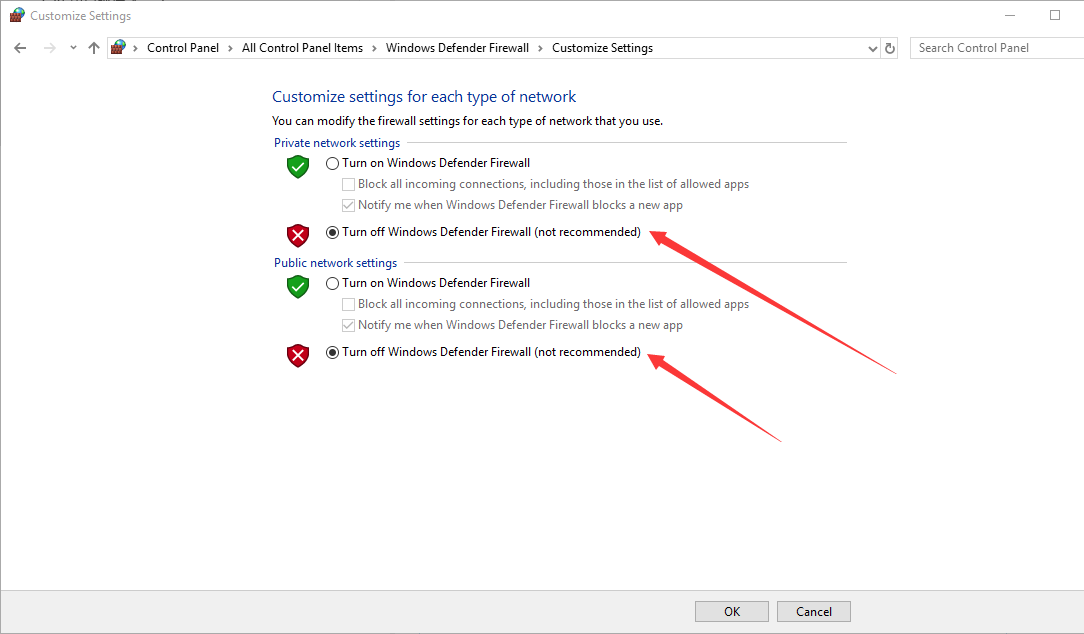Click 'You can modify the firewall settings' text
The width and height of the screenshot is (1084, 634).
point(467,121)
